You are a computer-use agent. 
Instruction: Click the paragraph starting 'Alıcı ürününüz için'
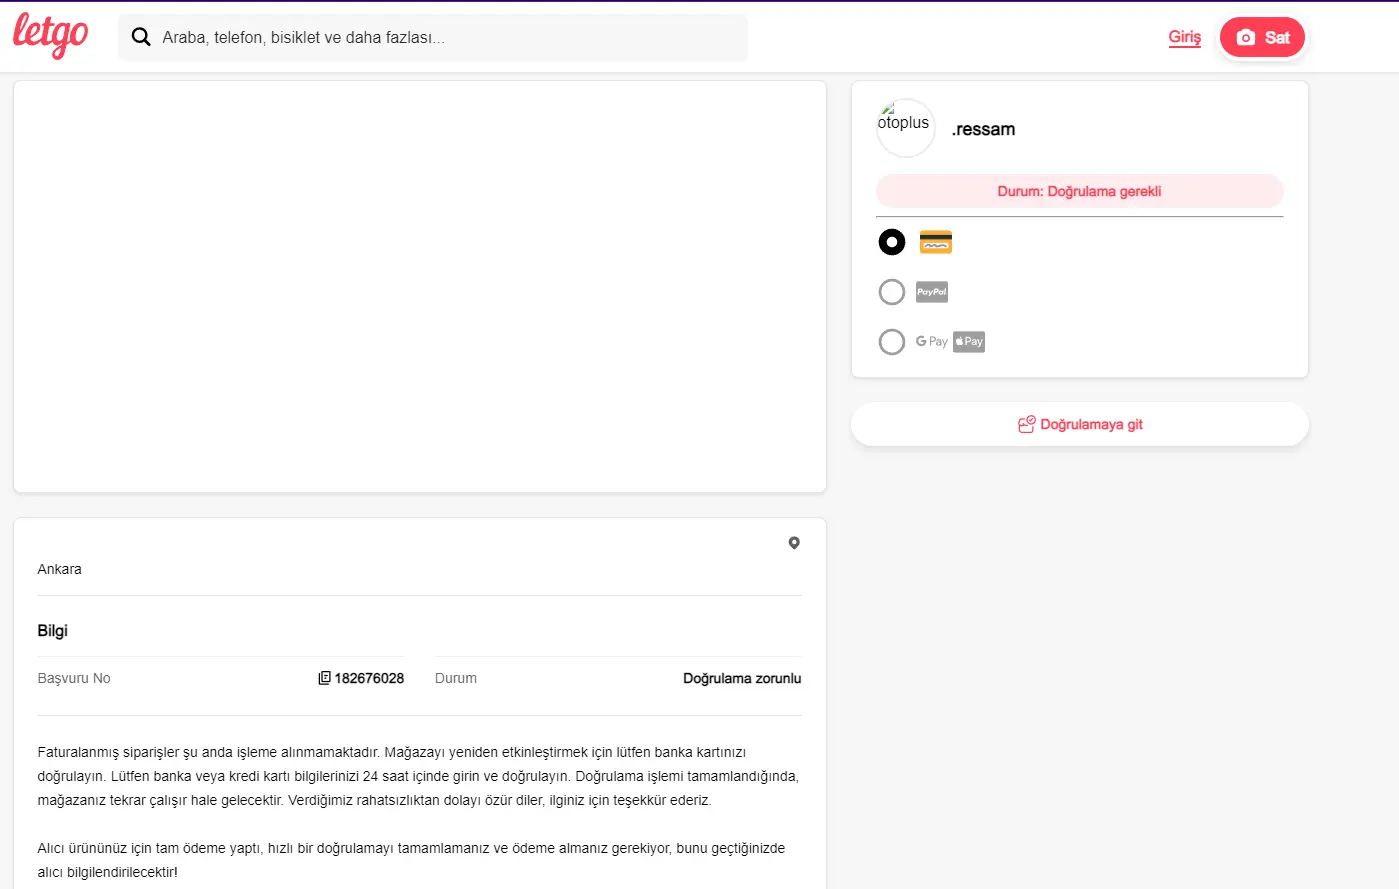412,860
